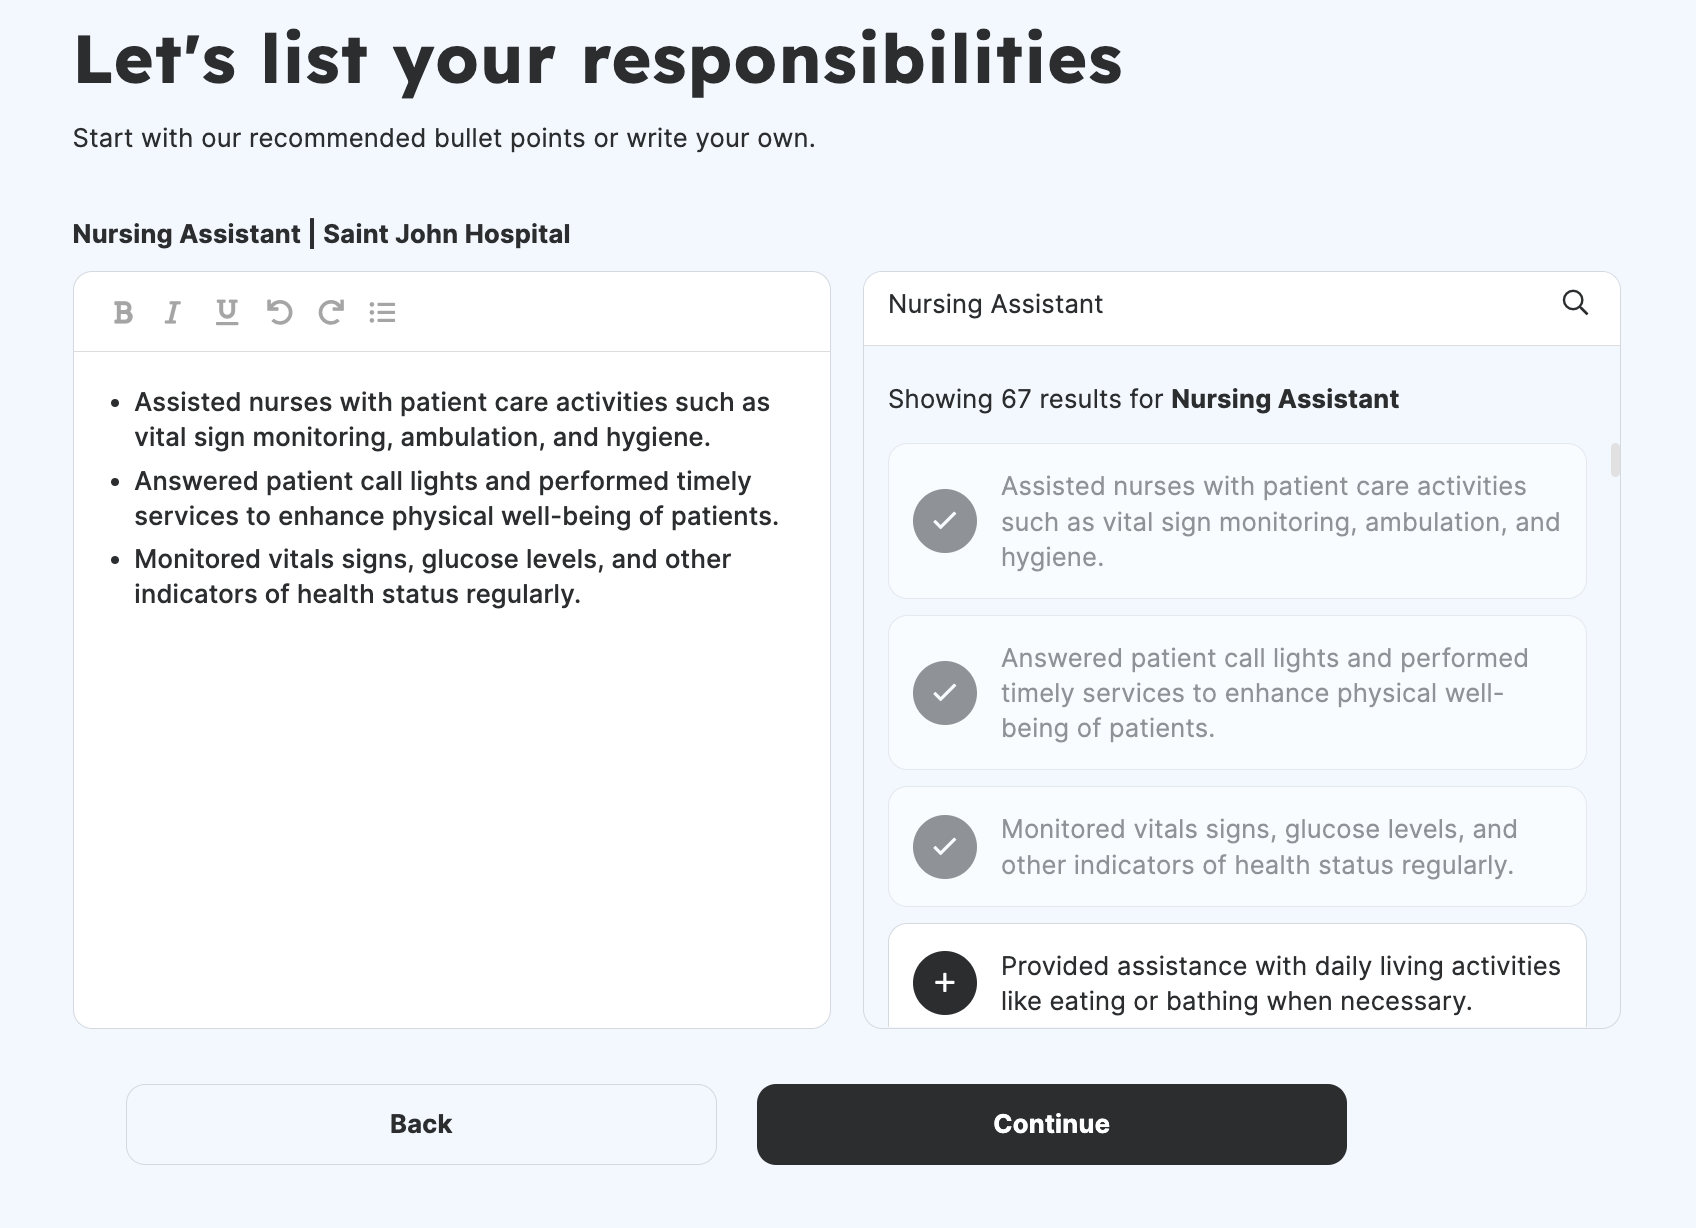Viewport: 1696px width, 1228px height.
Task: Apply underline formatting
Action: tap(226, 312)
